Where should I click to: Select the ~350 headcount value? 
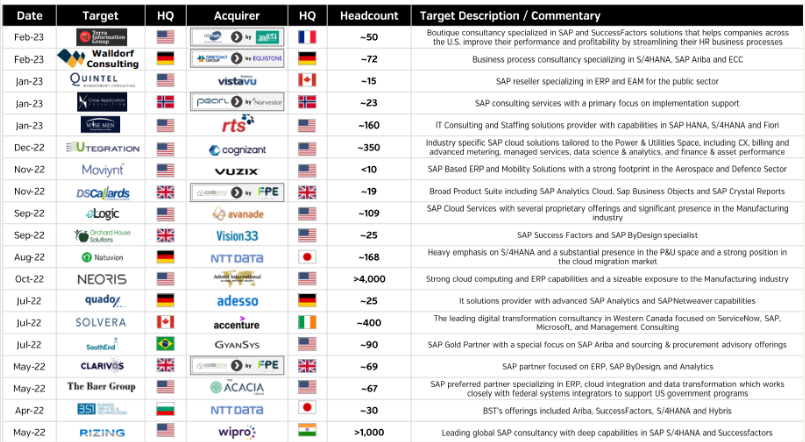point(369,147)
